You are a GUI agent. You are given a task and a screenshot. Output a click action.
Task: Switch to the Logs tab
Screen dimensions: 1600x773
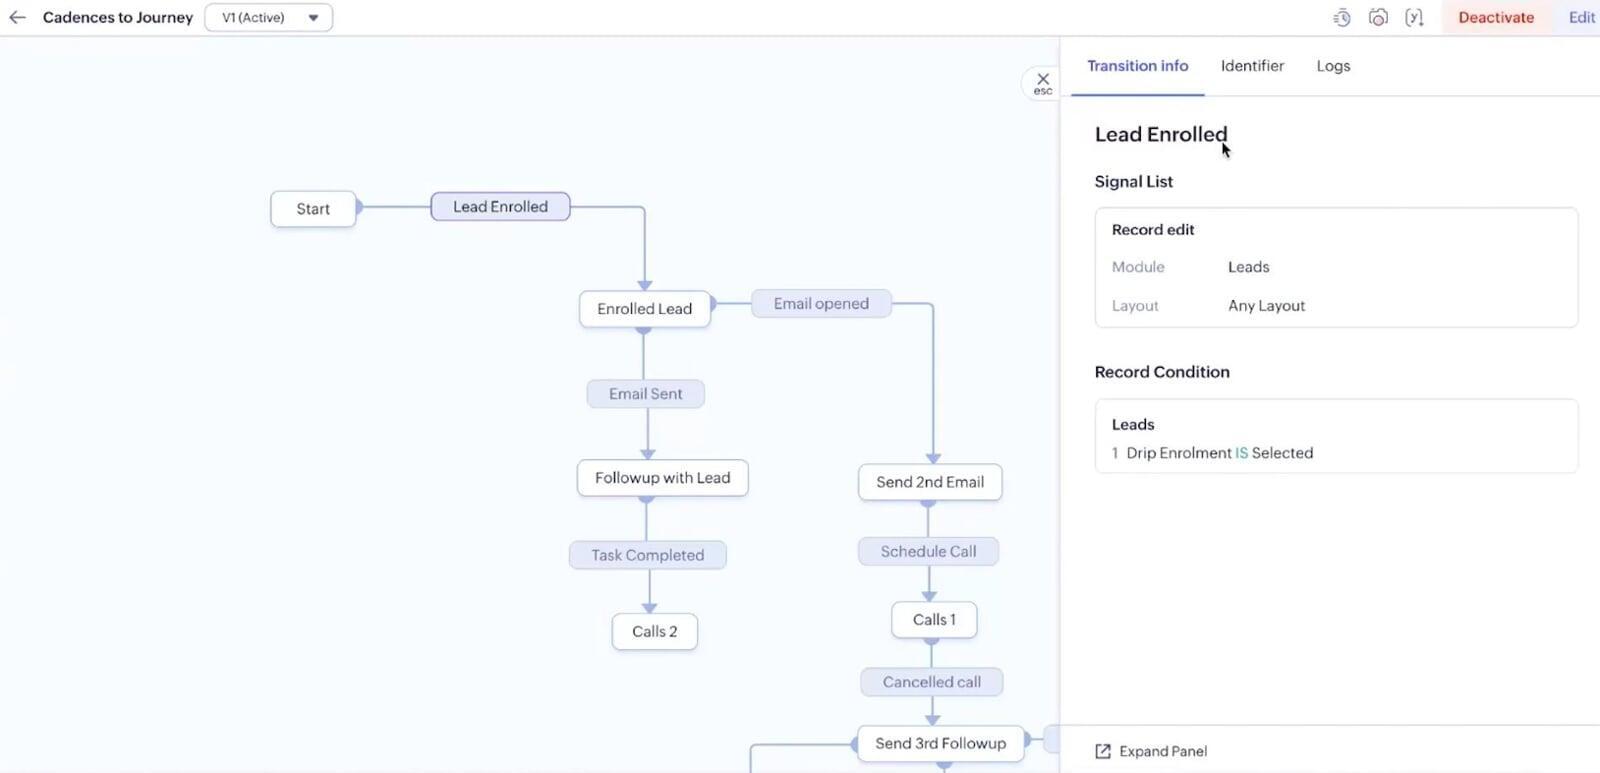click(x=1333, y=66)
